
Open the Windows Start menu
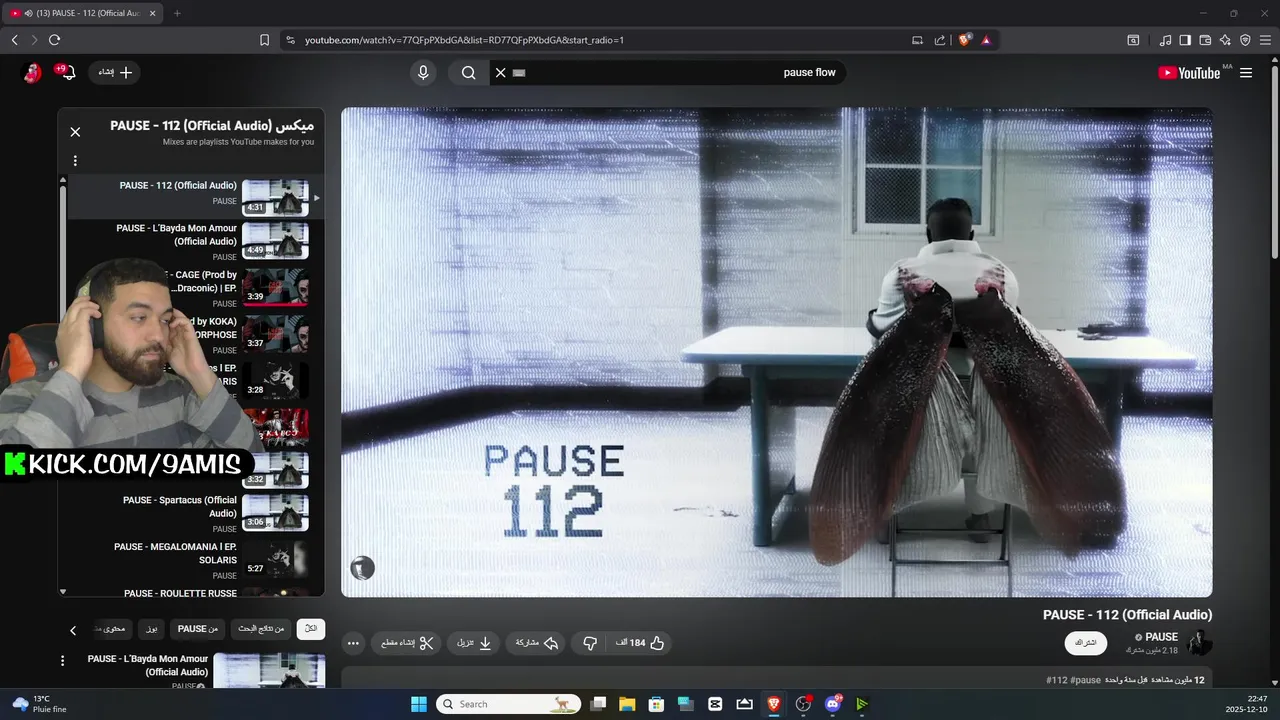419,704
